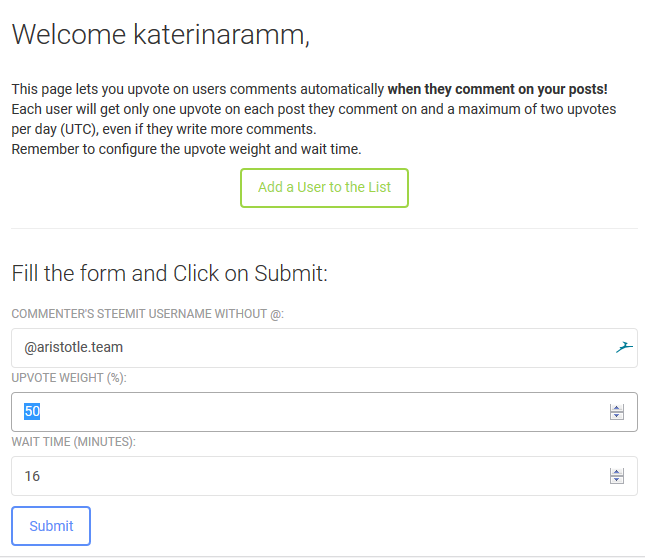Click the Commenter's Steemit Username label
645x558 pixels.
[148, 314]
